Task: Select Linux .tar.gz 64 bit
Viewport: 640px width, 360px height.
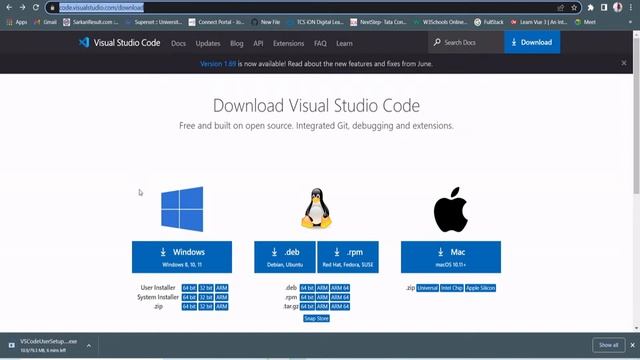Action: [307, 307]
